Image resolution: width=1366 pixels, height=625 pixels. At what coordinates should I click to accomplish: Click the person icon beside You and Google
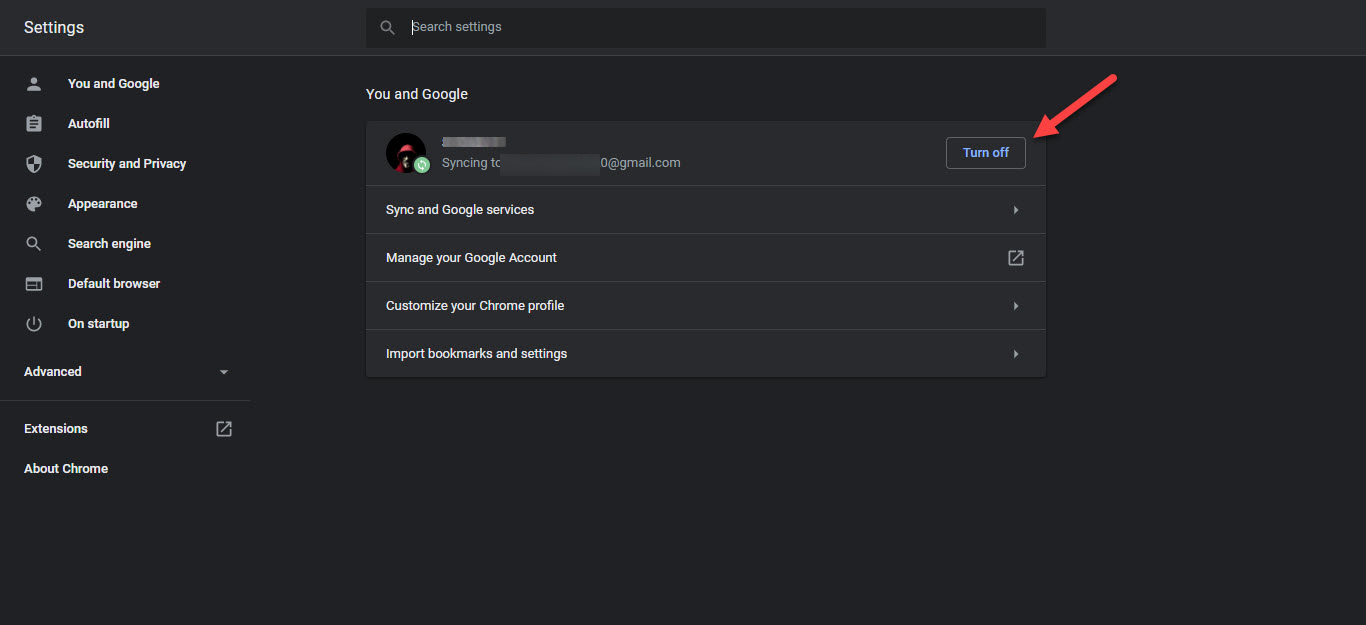click(34, 84)
